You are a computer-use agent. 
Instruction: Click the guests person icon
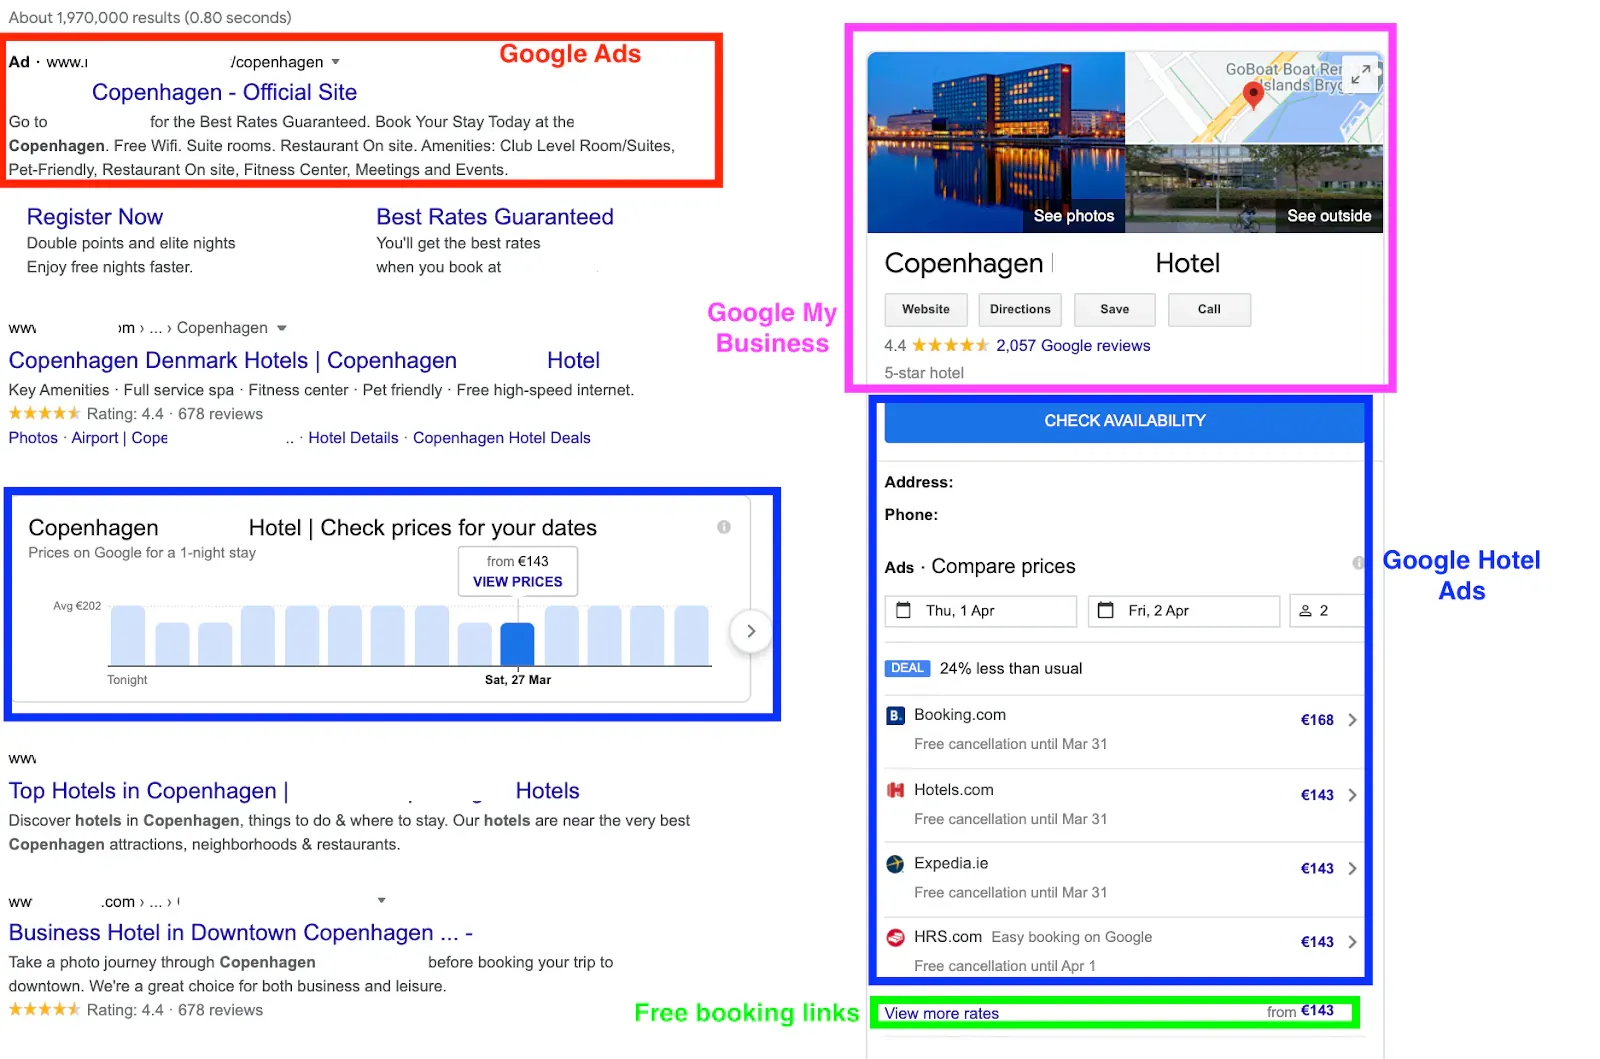[1305, 611]
